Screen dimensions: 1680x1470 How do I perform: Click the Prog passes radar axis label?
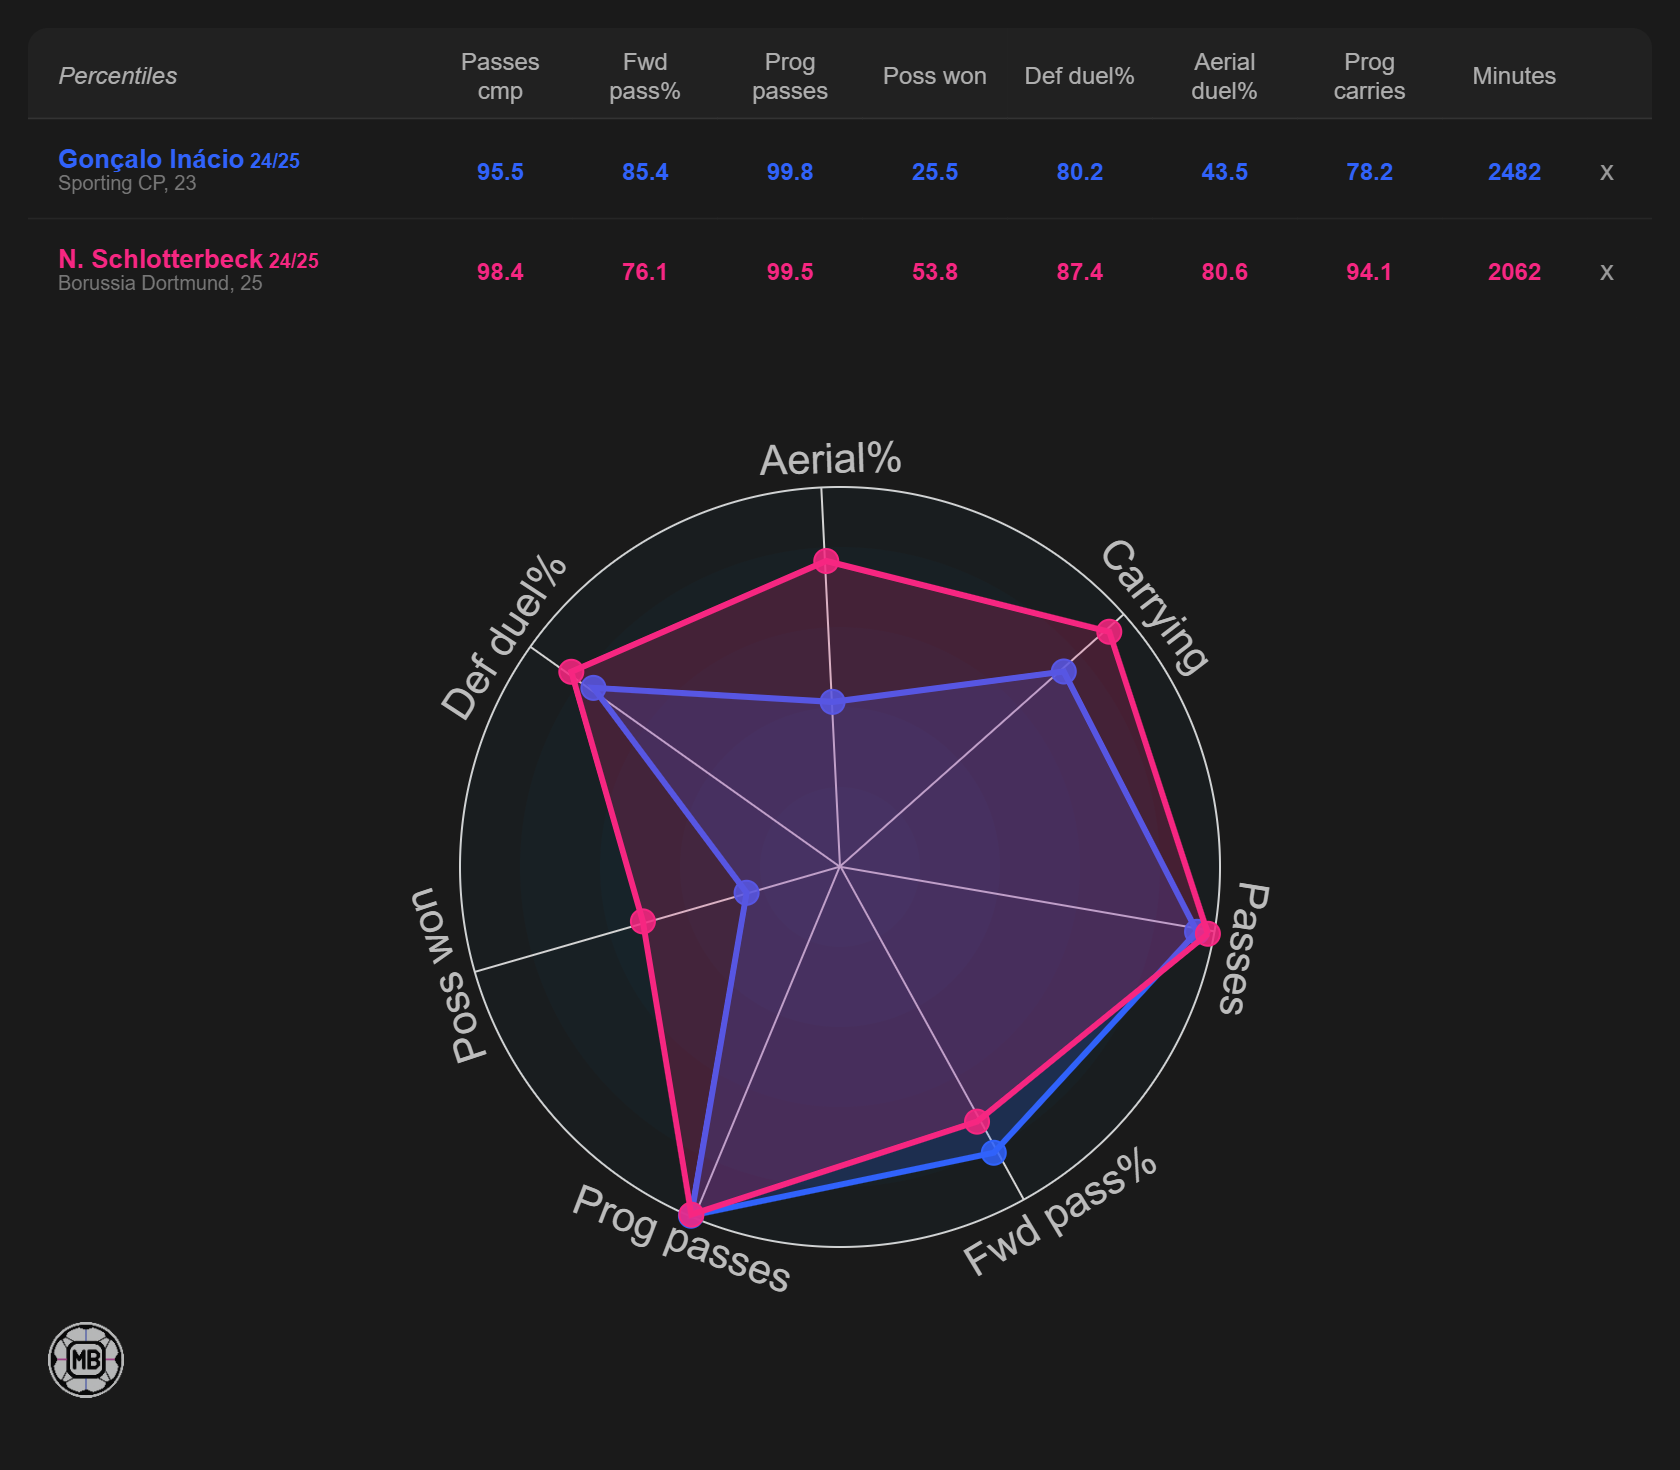pos(681,1238)
